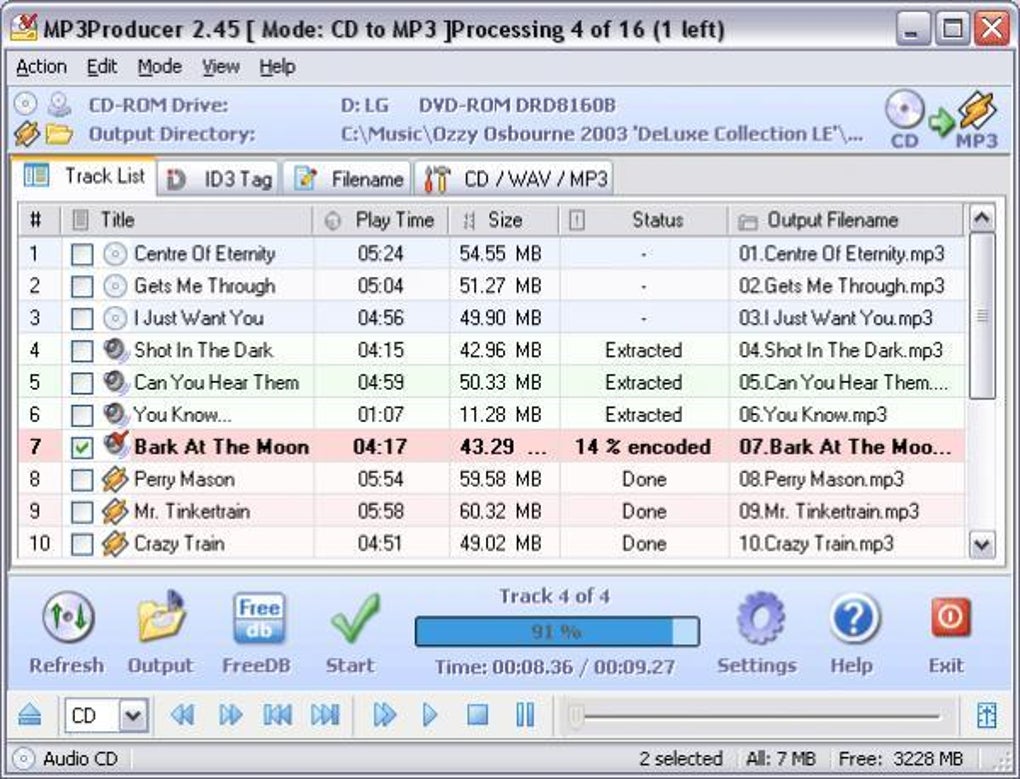Screen dimensions: 1020x779
Task: Click the red Exit icon
Action: 950,618
